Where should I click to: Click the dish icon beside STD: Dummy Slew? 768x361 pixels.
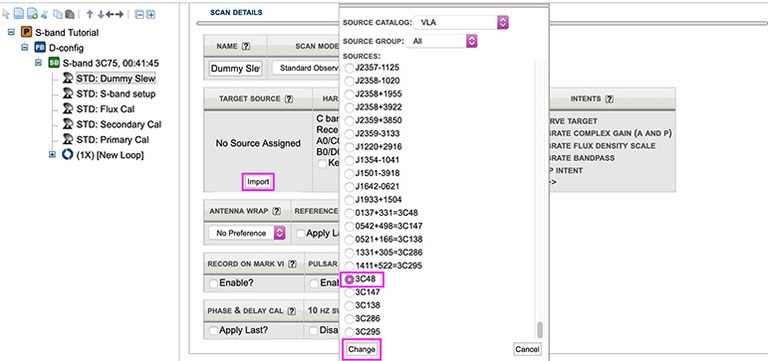(68, 78)
